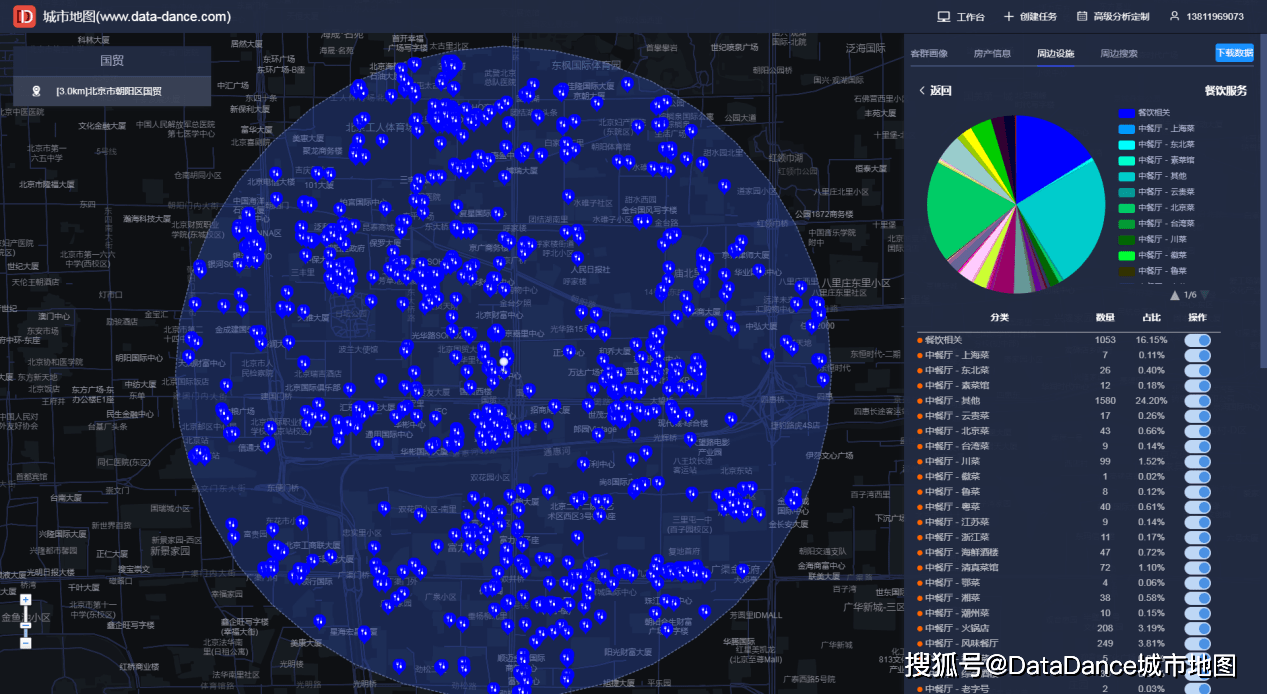The image size is (1267, 694).
Task: Open the 房产信息 tab
Action: [992, 53]
